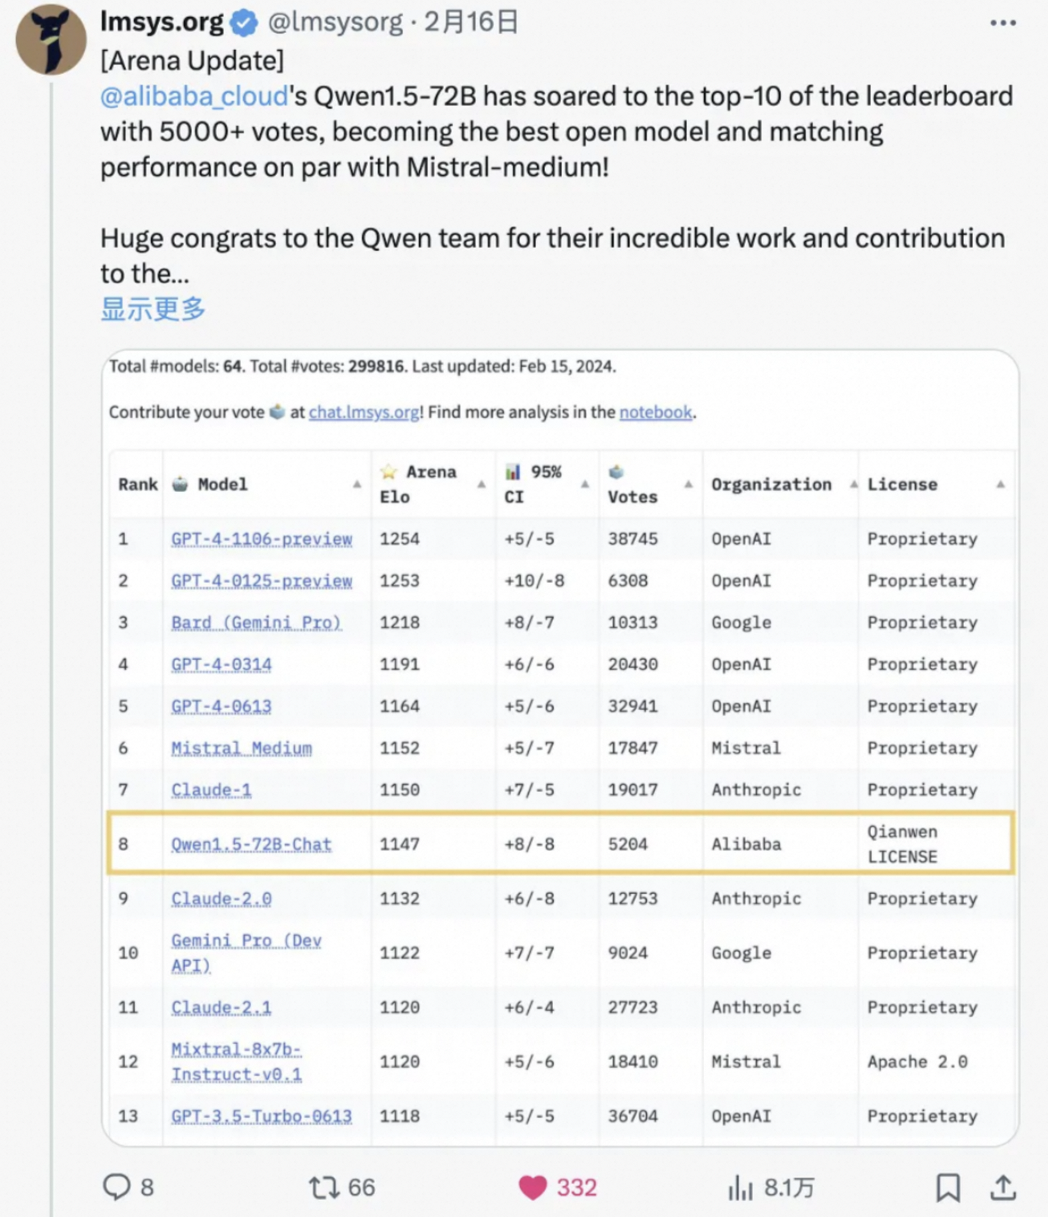Open the Gemini Pro (Dev API) model link
The height and width of the screenshot is (1217, 1048).
coord(246,953)
